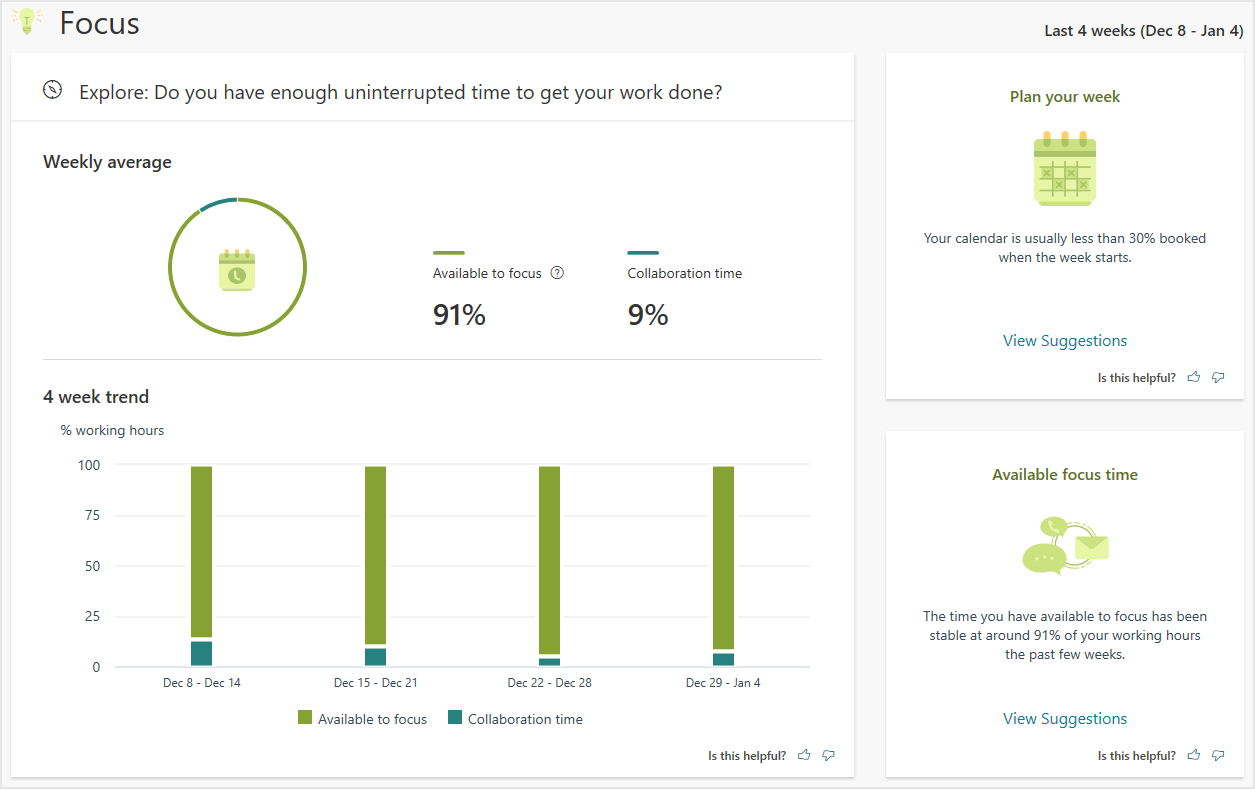This screenshot has height=790, width=1255.
Task: Click the Focus lightbulb icon
Action: pos(27,21)
